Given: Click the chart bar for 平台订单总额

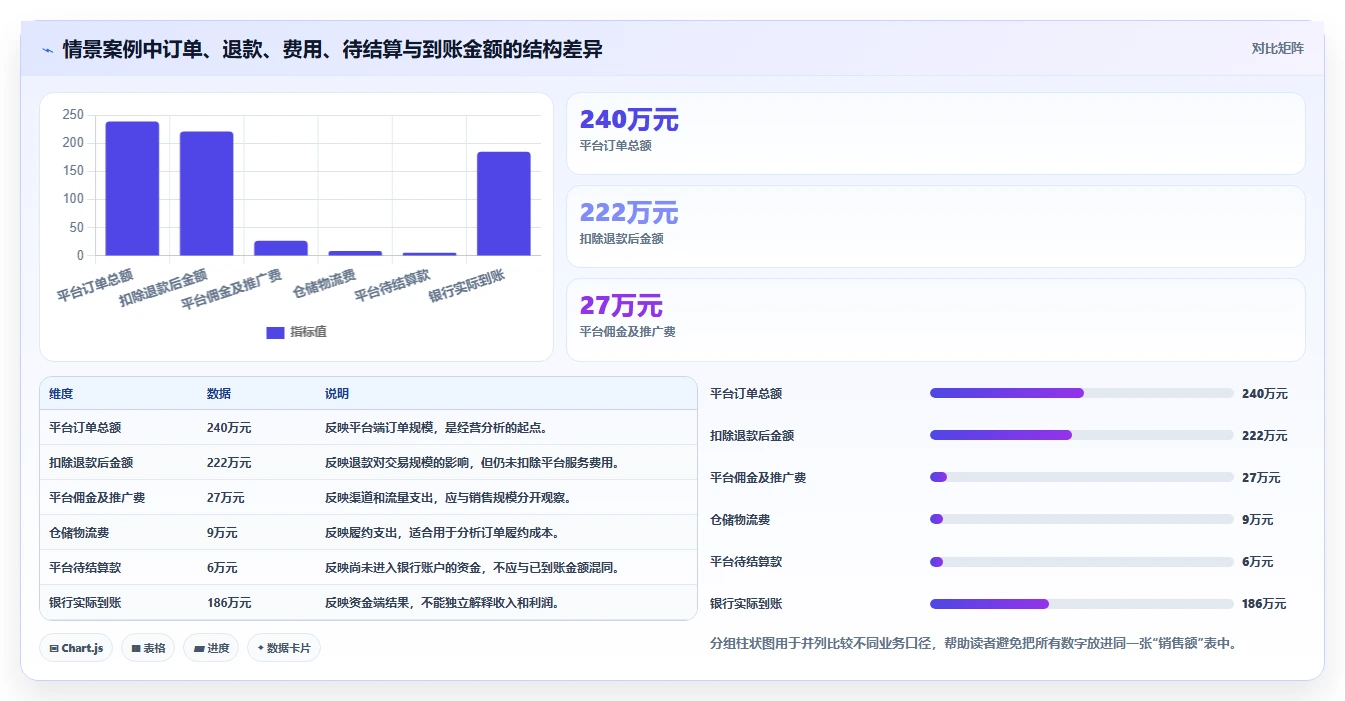Looking at the screenshot, I should pos(132,188).
